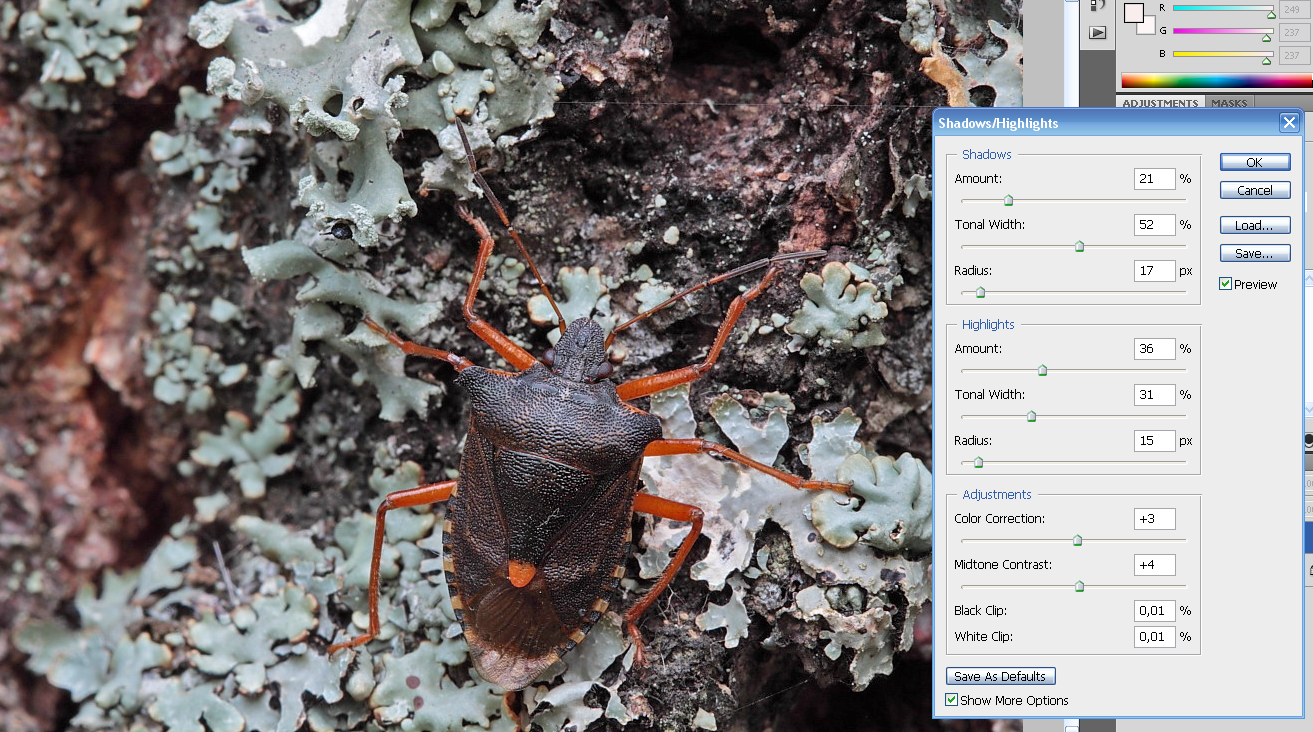The image size is (1313, 732).
Task: Click the foreground color swatch
Action: (x=1133, y=12)
